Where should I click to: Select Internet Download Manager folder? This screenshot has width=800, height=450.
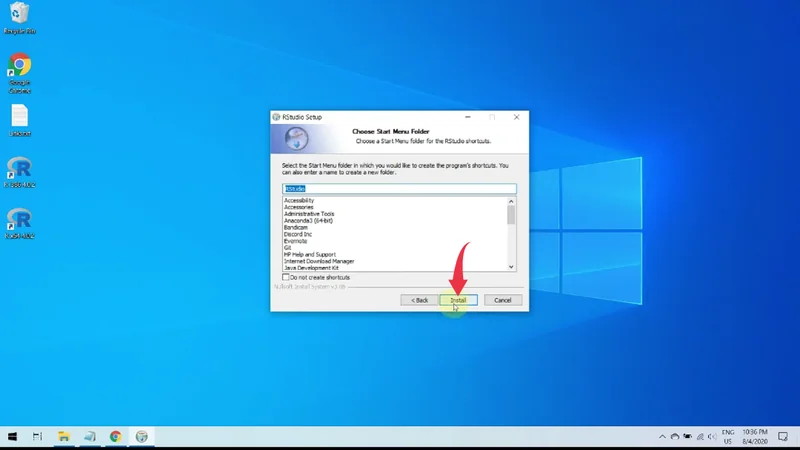320,260
